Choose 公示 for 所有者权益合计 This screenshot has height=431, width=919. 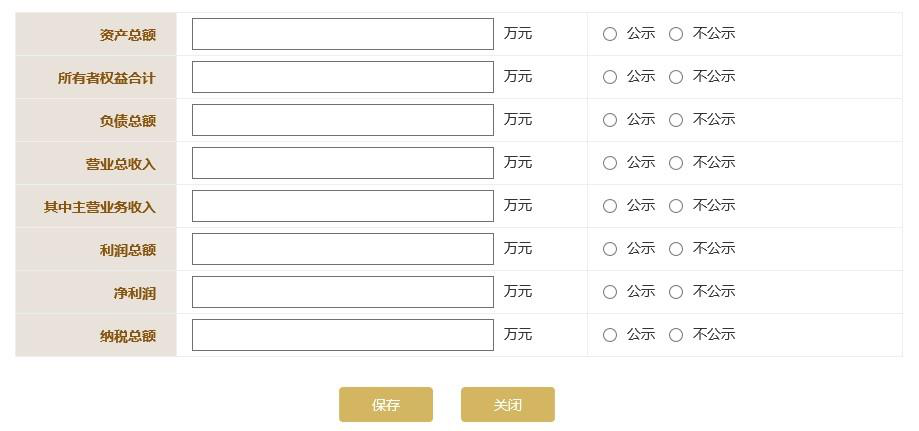tap(610, 77)
